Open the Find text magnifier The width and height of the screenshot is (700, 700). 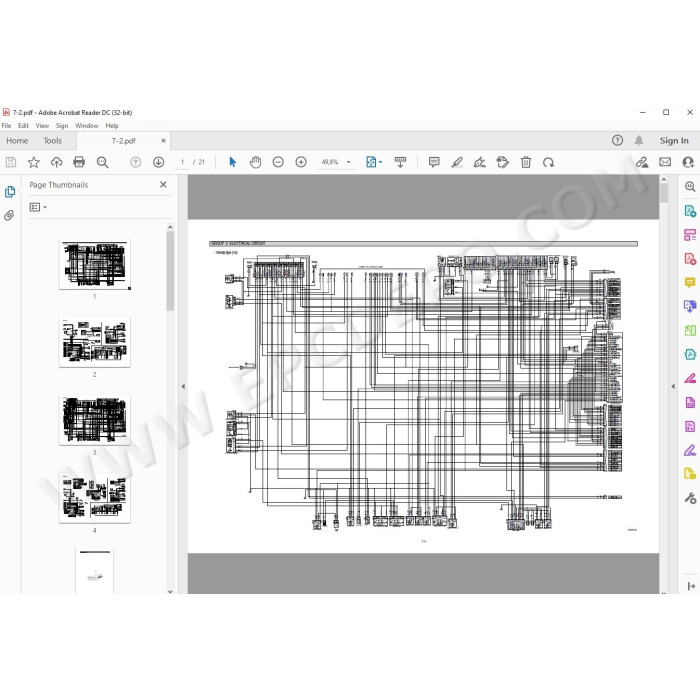click(x=102, y=162)
